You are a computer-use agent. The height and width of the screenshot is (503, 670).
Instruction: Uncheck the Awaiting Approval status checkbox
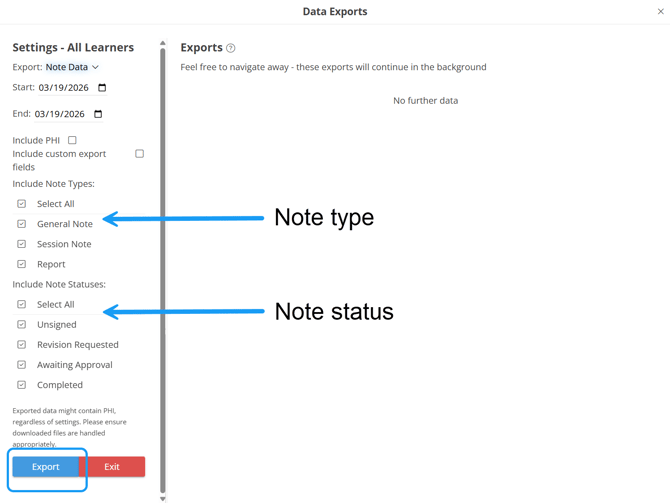(x=22, y=365)
